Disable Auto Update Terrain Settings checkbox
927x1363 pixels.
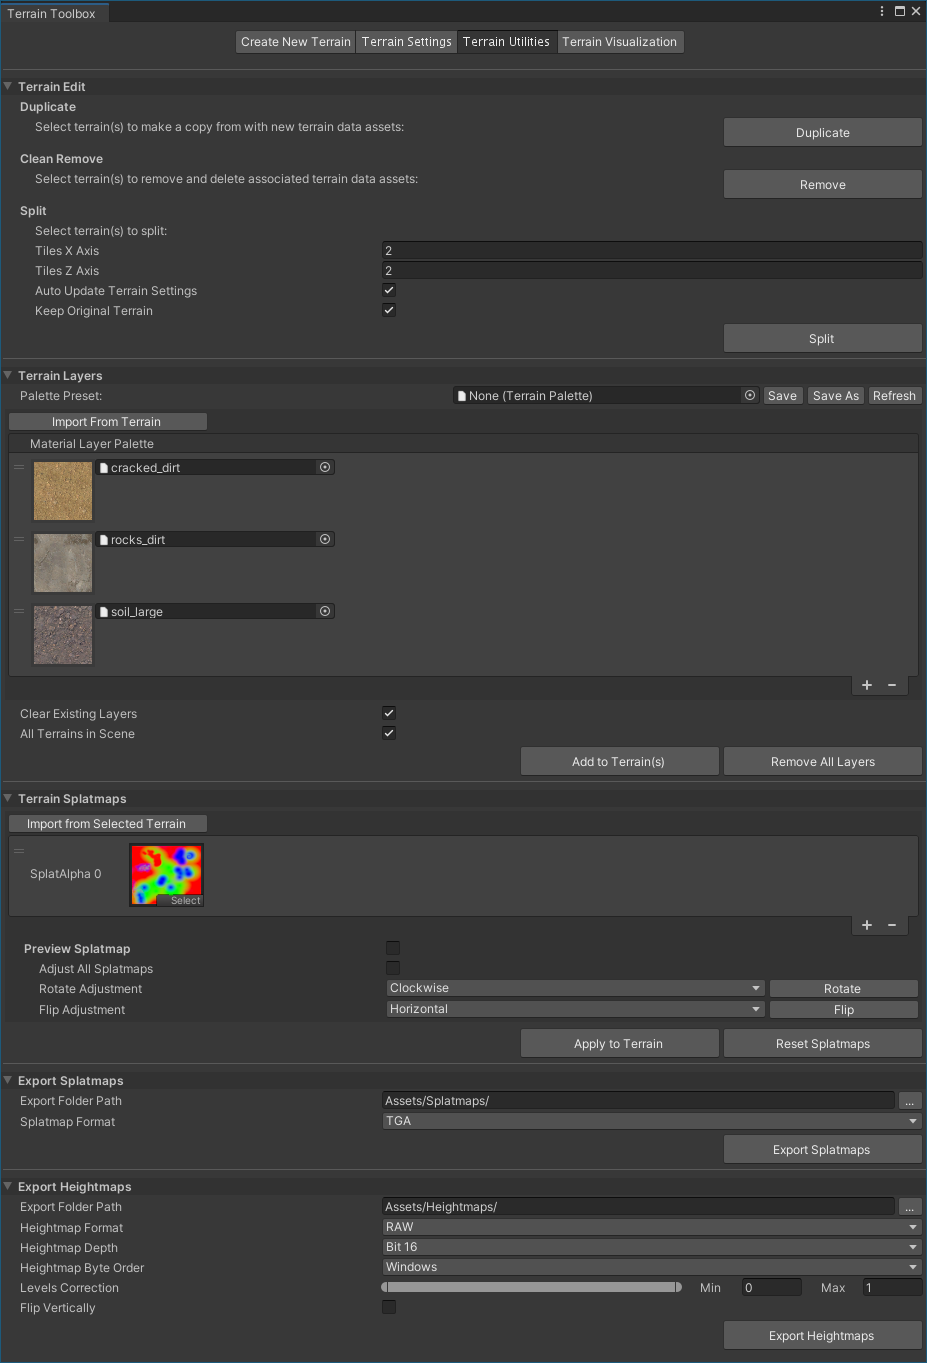[x=389, y=290]
